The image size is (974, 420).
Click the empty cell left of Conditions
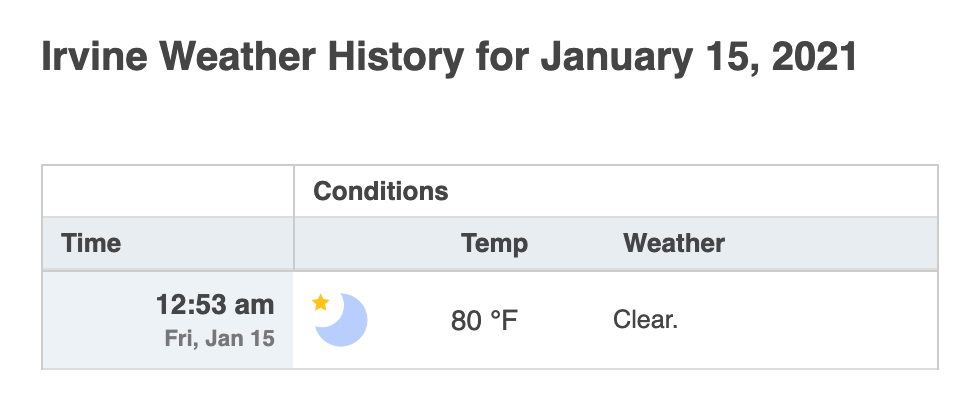click(x=168, y=191)
